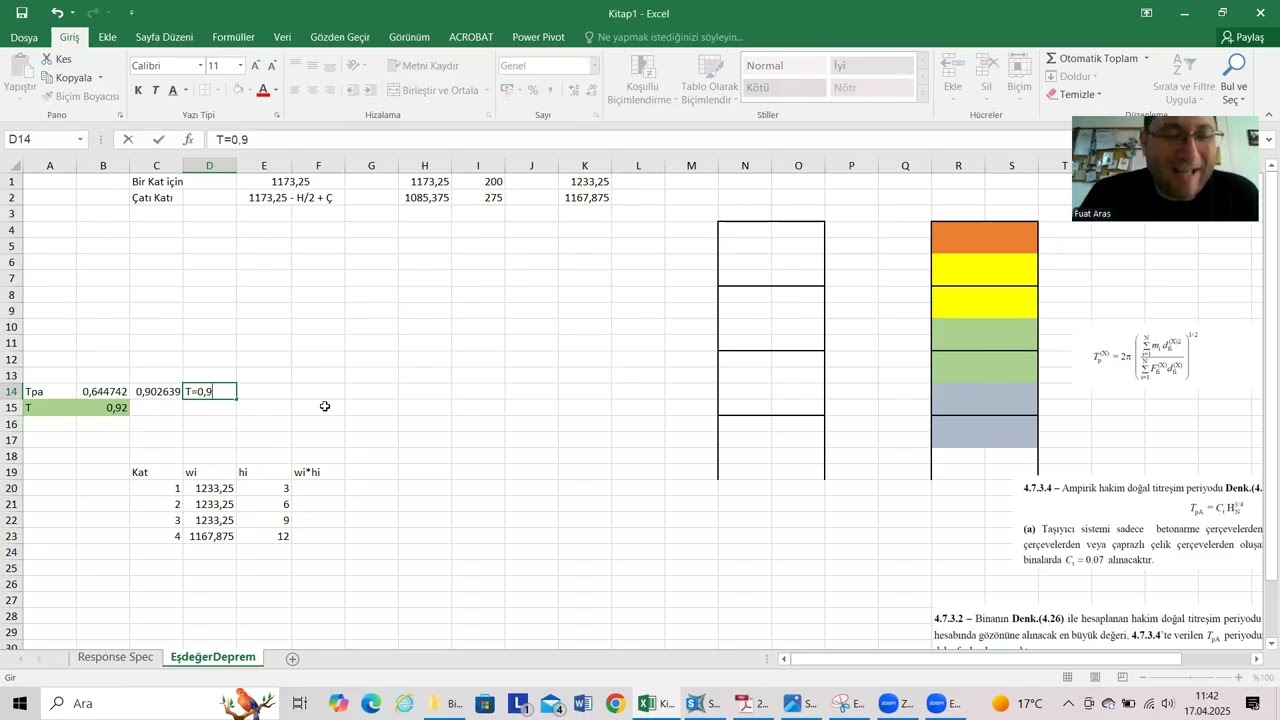This screenshot has height=720, width=1280.
Task: Click the formula bar text T=0,9
Action: click(x=232, y=140)
